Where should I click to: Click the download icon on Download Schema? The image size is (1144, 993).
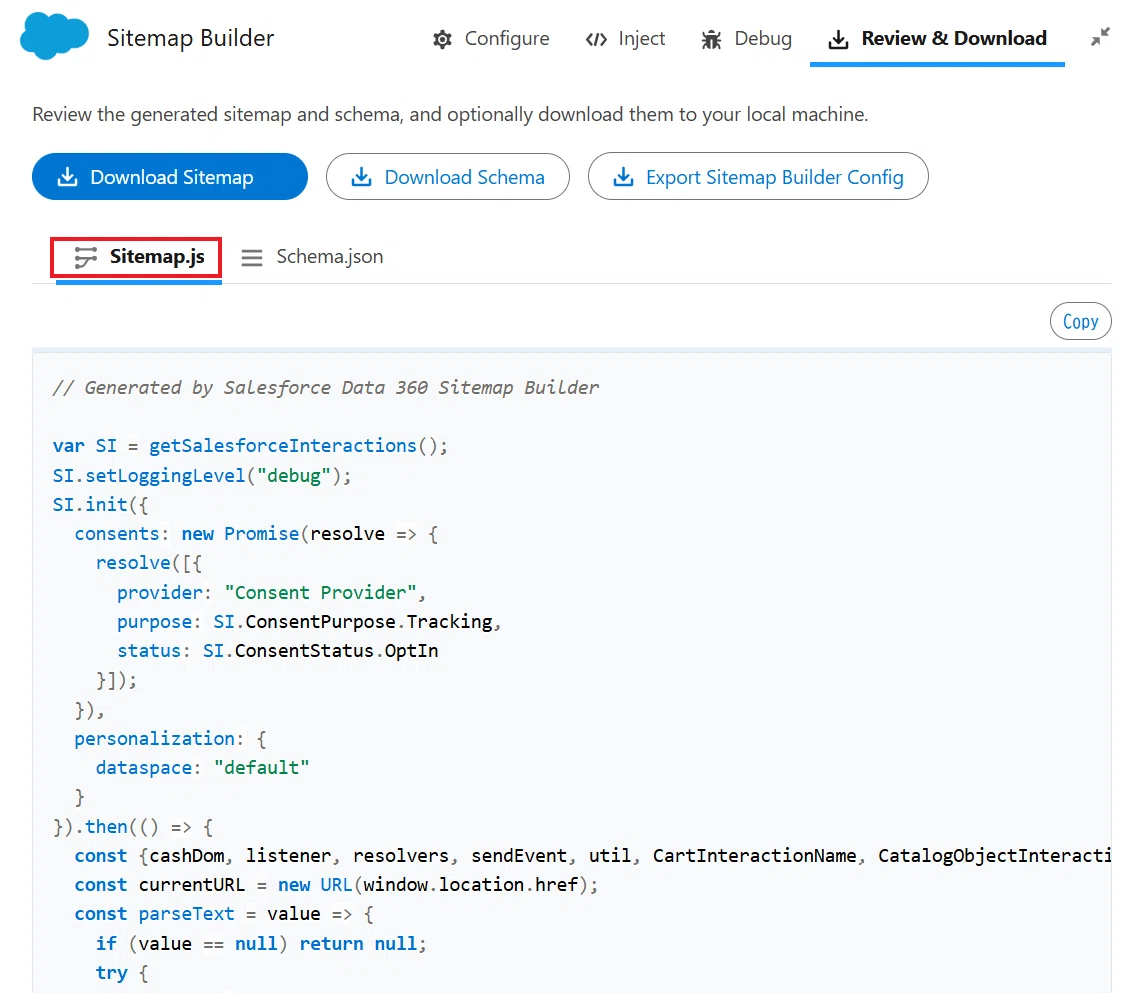[x=361, y=177]
